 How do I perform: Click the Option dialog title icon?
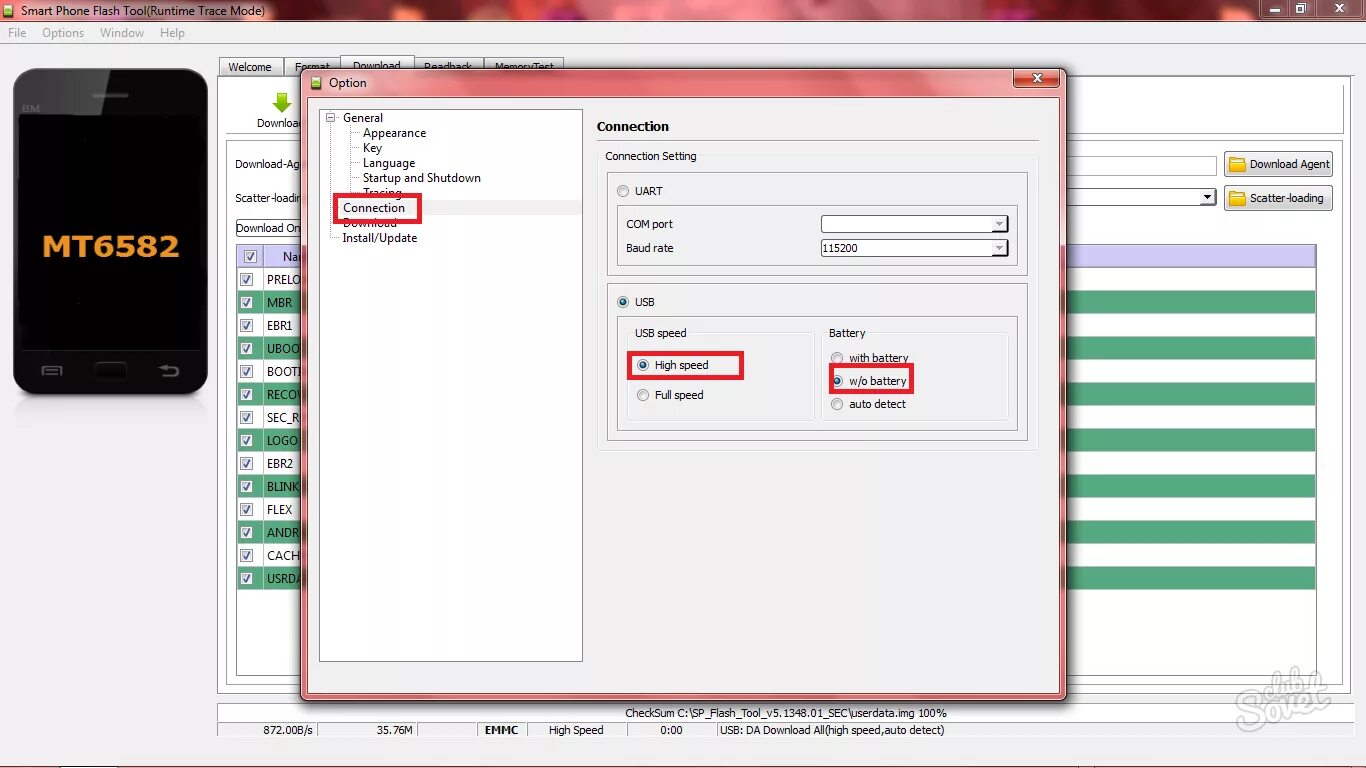click(317, 83)
